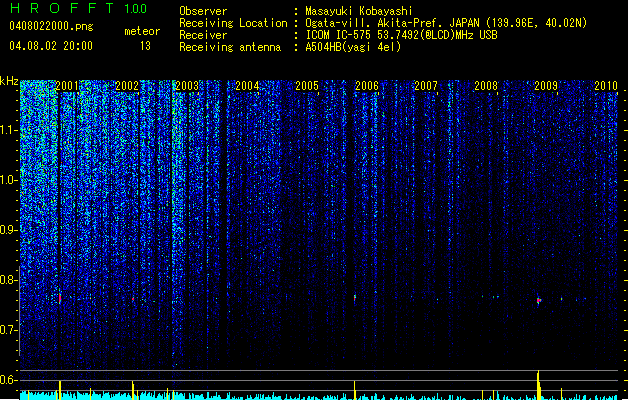Click the 2003 time marker
Image resolution: width=629 pixels, height=400 pixels.
click(187, 86)
